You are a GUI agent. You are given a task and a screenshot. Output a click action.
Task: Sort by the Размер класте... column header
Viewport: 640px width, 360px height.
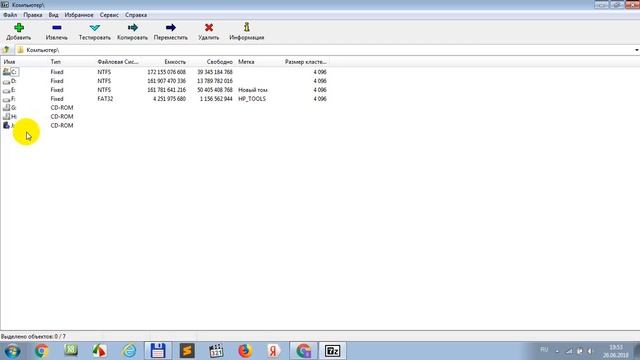coord(305,62)
